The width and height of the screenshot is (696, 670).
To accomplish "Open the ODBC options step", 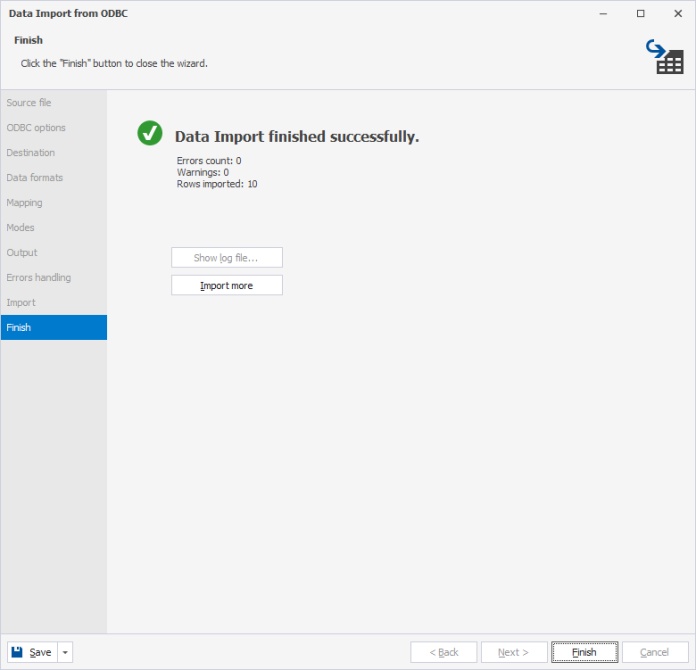I will coord(36,128).
